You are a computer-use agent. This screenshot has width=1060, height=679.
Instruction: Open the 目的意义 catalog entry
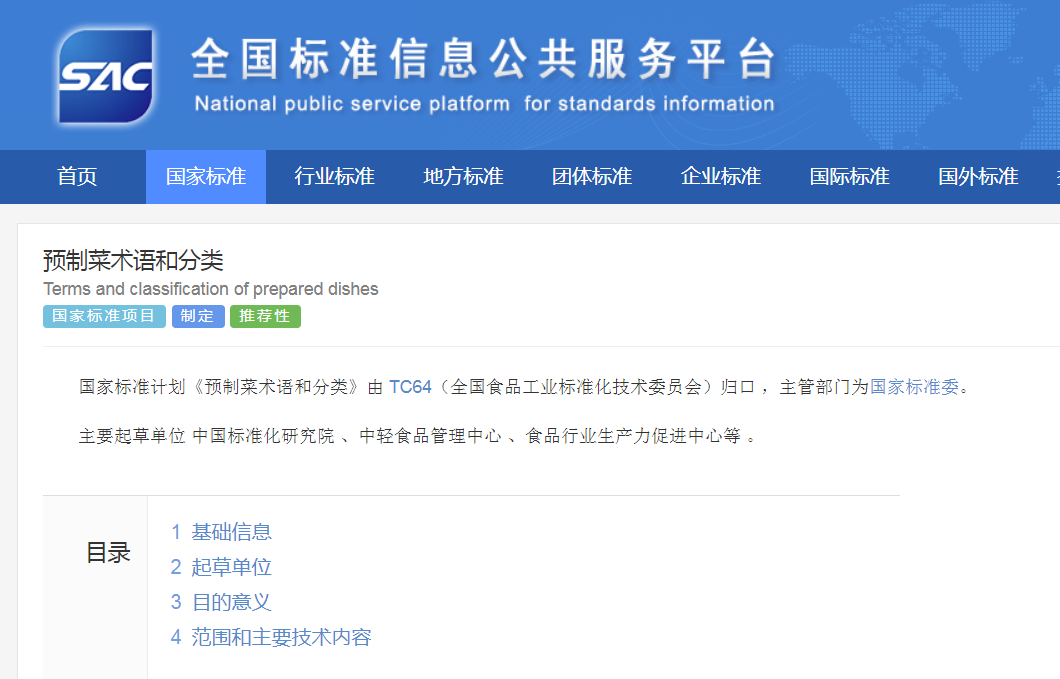point(230,601)
